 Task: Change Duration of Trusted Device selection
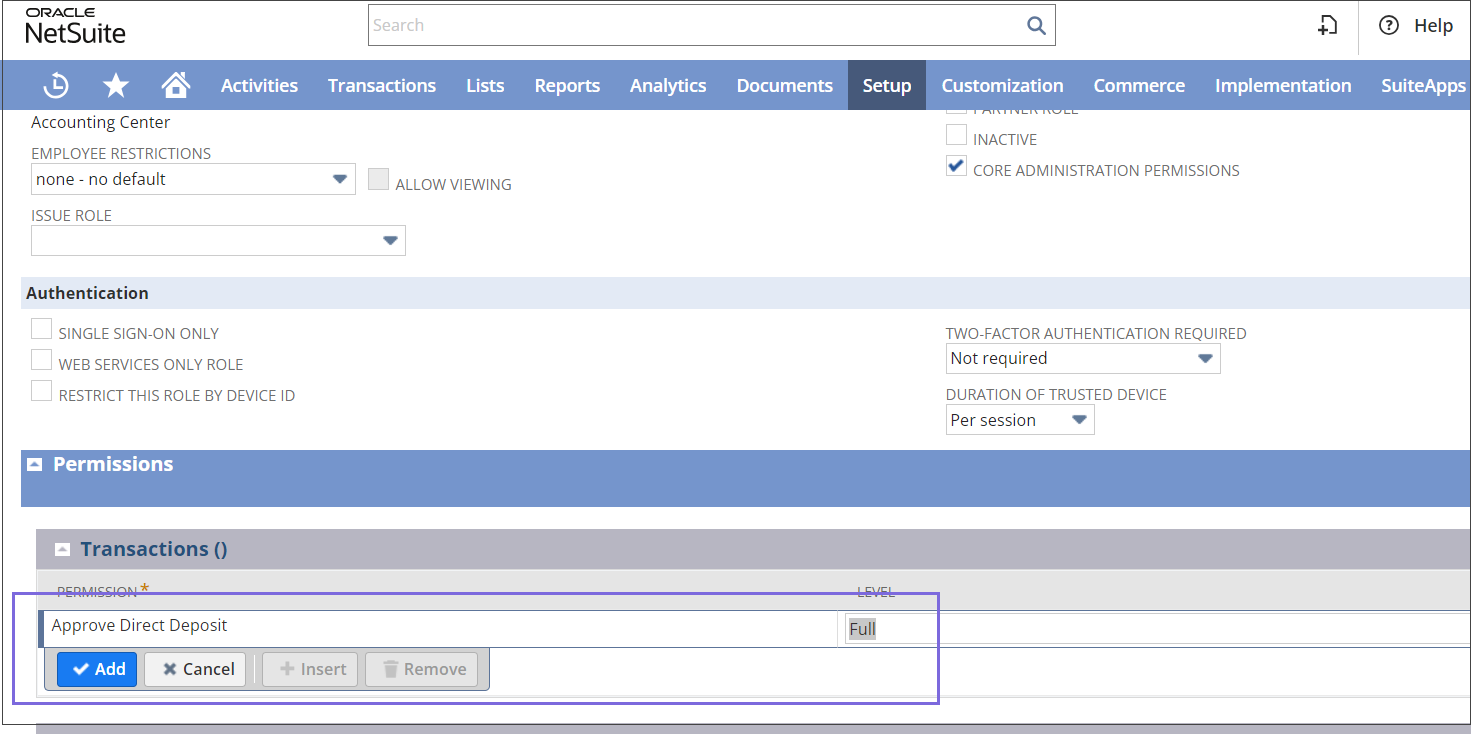pos(1079,419)
